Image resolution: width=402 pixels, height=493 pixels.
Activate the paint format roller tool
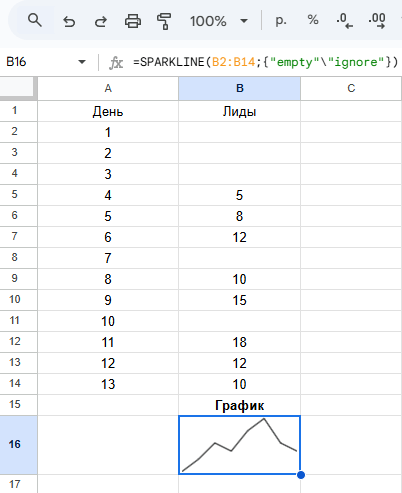[164, 21]
